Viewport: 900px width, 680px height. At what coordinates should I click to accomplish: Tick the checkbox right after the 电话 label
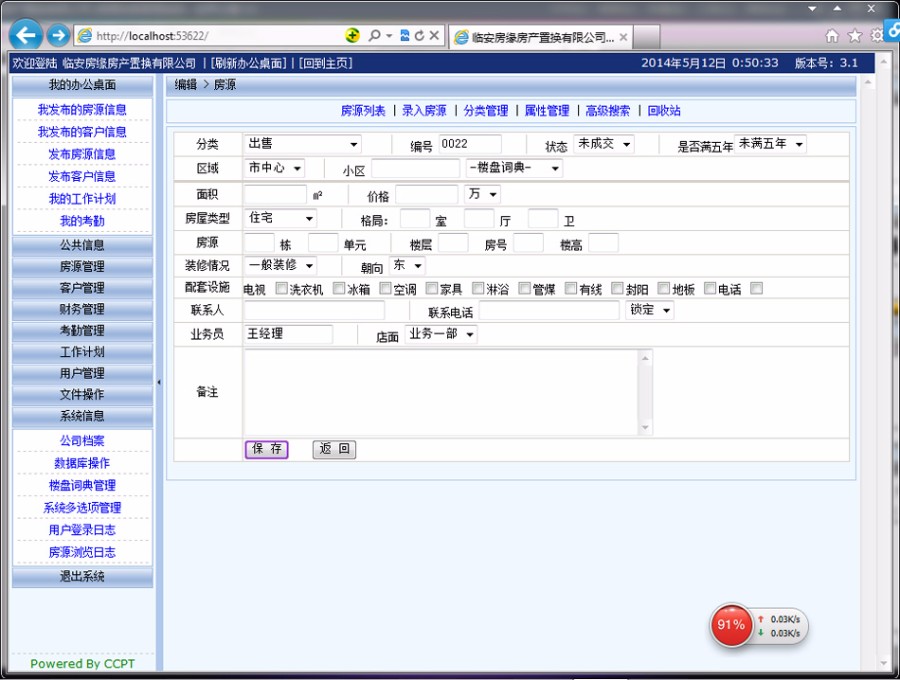tap(757, 289)
